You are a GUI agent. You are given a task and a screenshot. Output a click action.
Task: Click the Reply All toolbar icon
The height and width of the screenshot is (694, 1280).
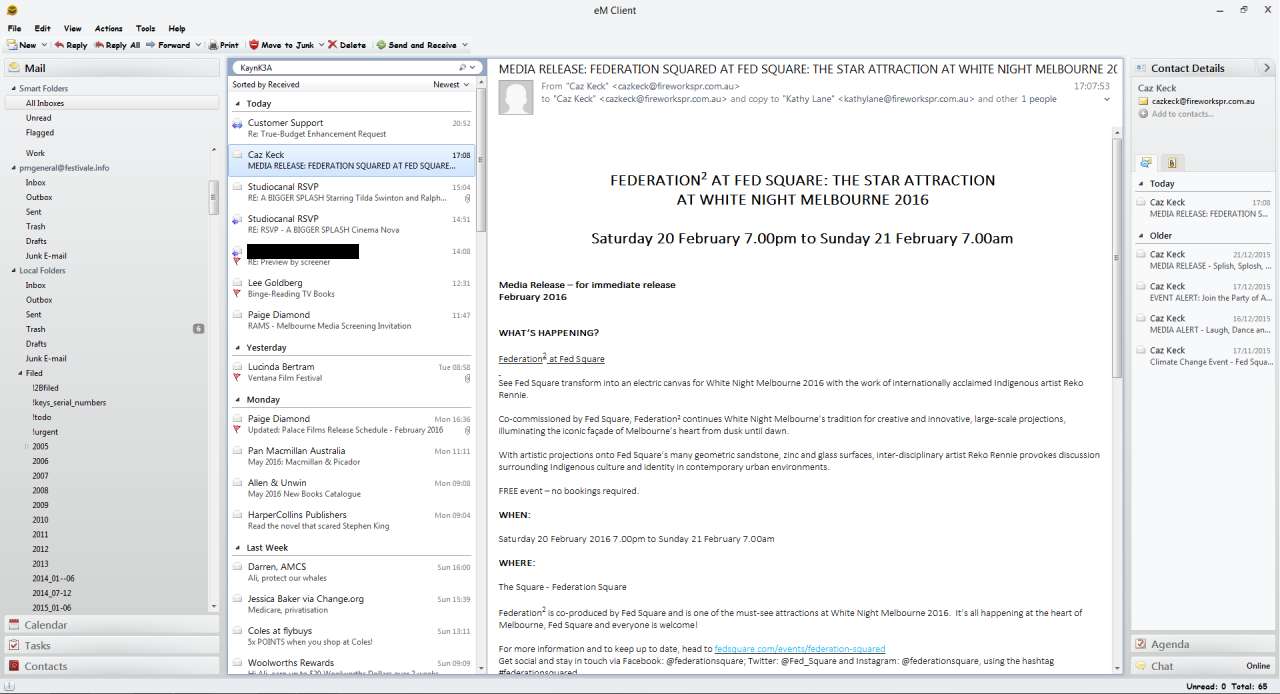tap(99, 45)
